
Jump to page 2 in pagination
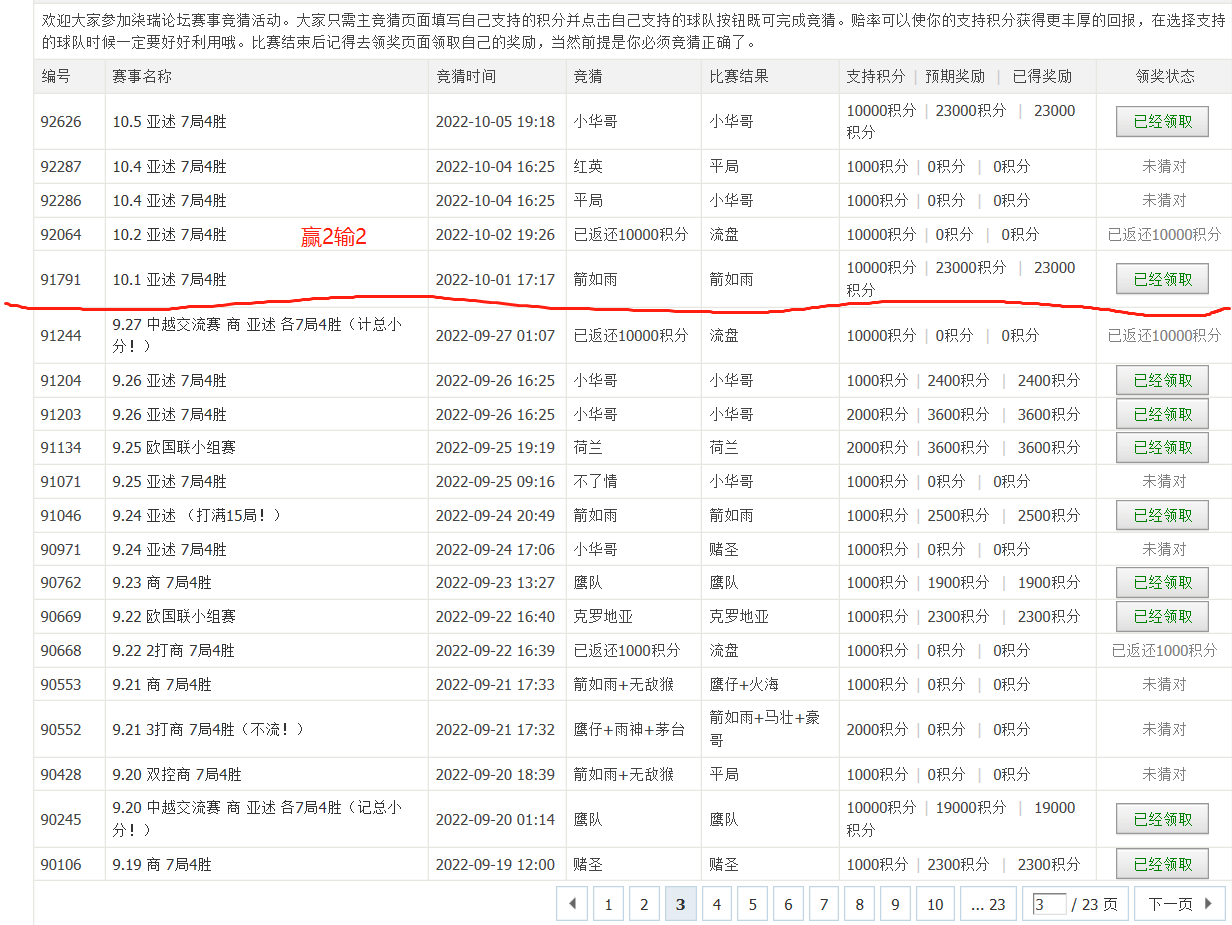644,904
